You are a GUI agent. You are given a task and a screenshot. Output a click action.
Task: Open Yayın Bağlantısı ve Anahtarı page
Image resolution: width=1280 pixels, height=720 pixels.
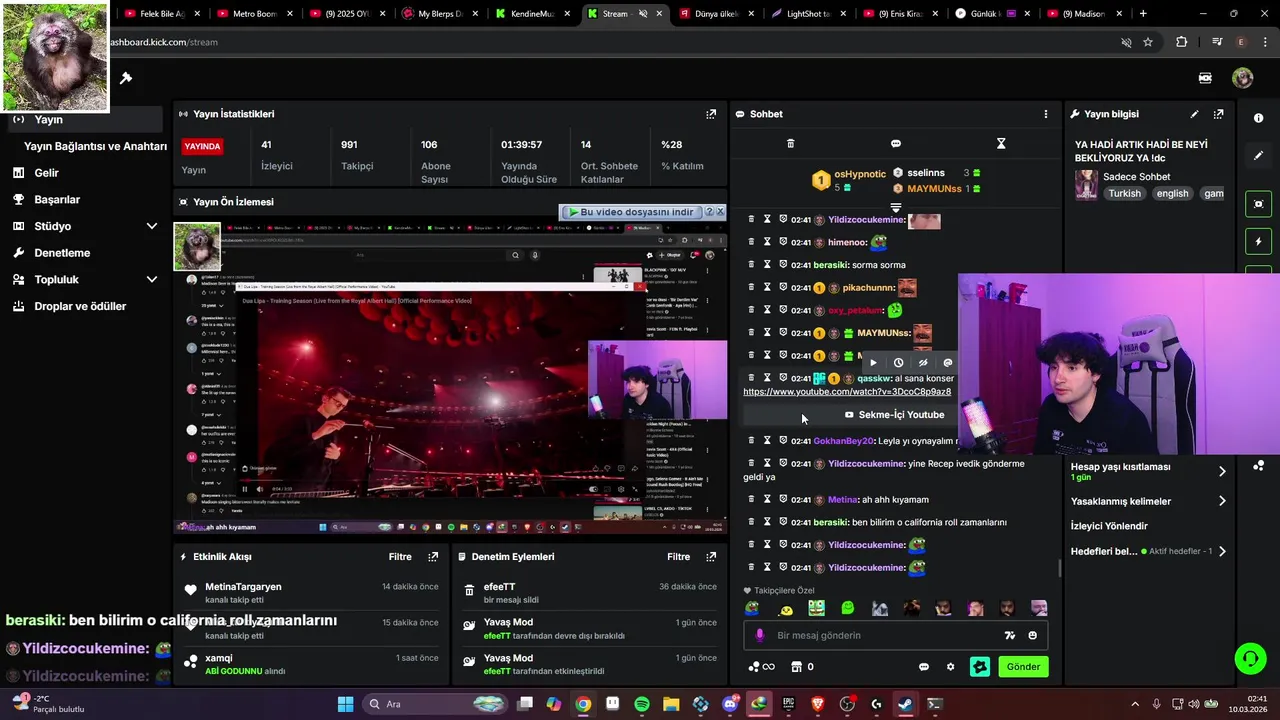click(95, 146)
